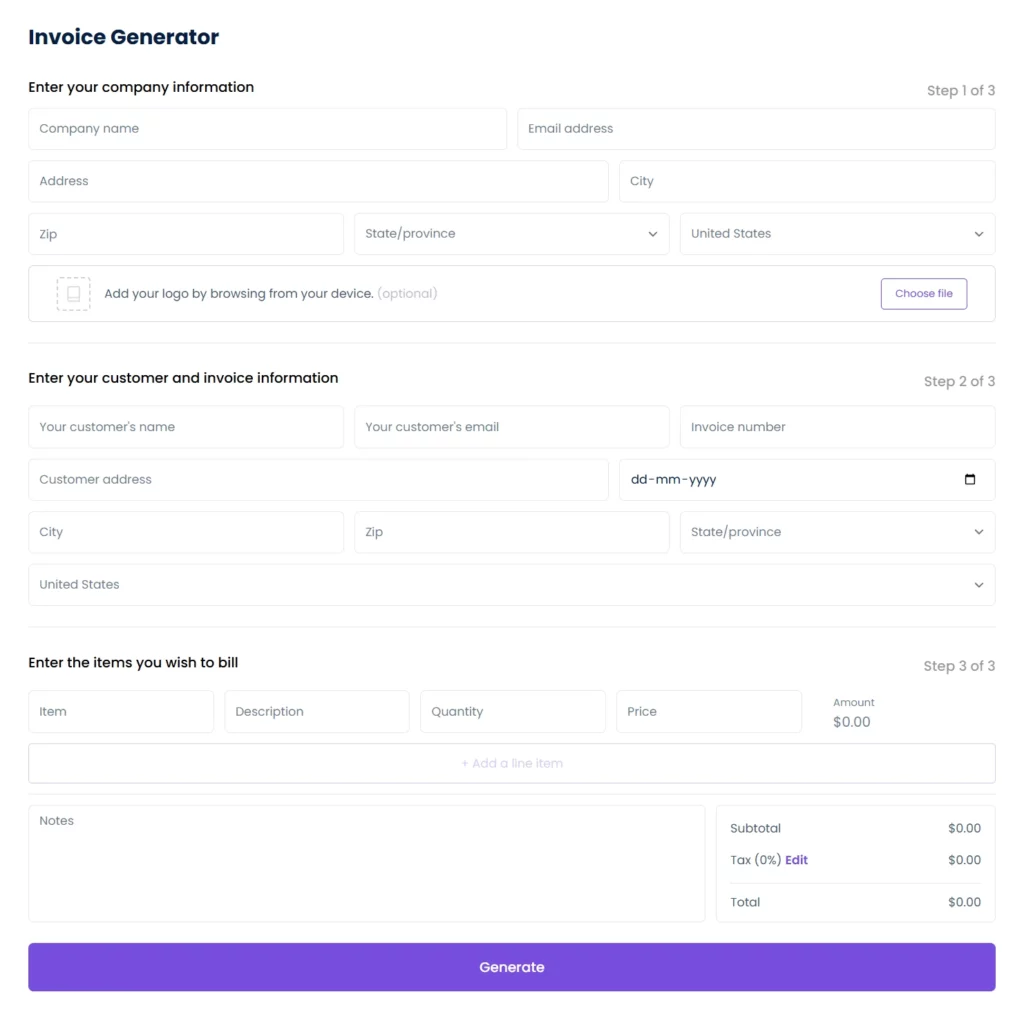Click the logo placeholder icon

click(73, 293)
